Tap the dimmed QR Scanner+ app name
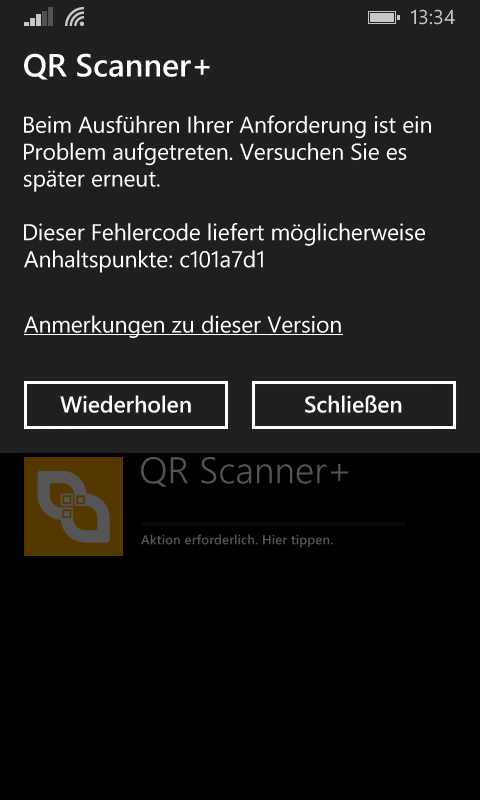The image size is (480, 800). [x=244, y=470]
